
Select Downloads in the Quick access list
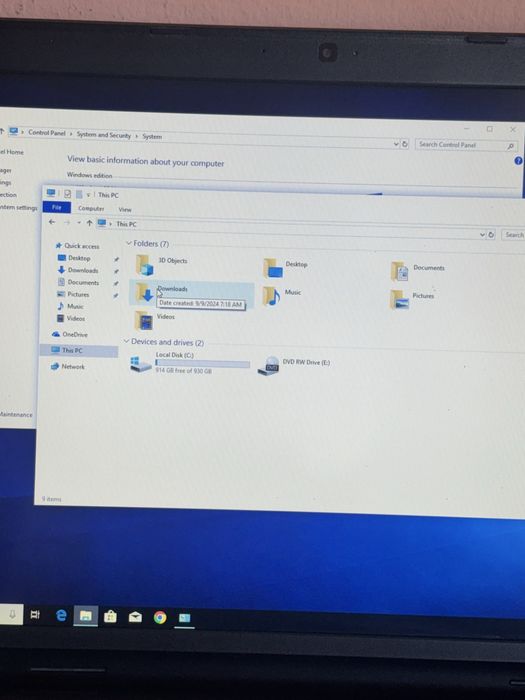78,270
